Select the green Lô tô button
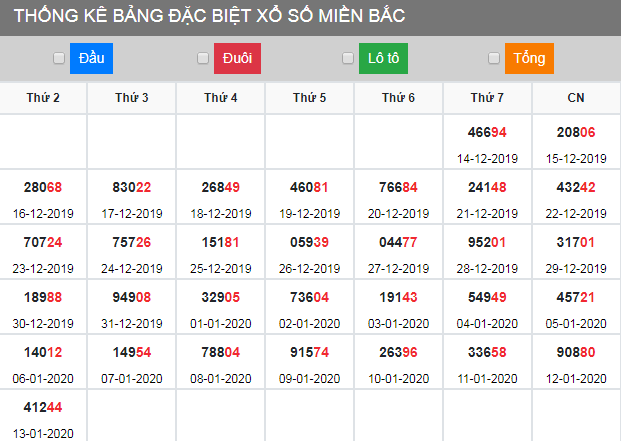 click(x=383, y=58)
